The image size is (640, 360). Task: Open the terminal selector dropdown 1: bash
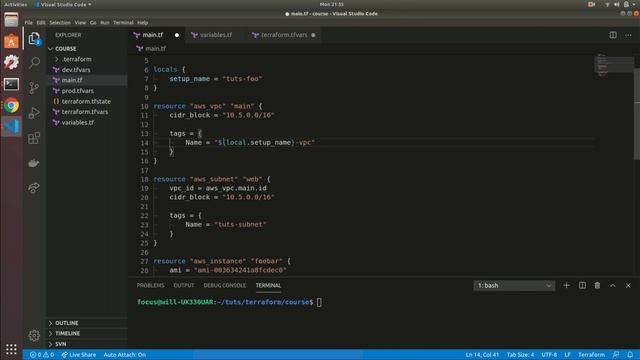pyautogui.click(x=514, y=285)
